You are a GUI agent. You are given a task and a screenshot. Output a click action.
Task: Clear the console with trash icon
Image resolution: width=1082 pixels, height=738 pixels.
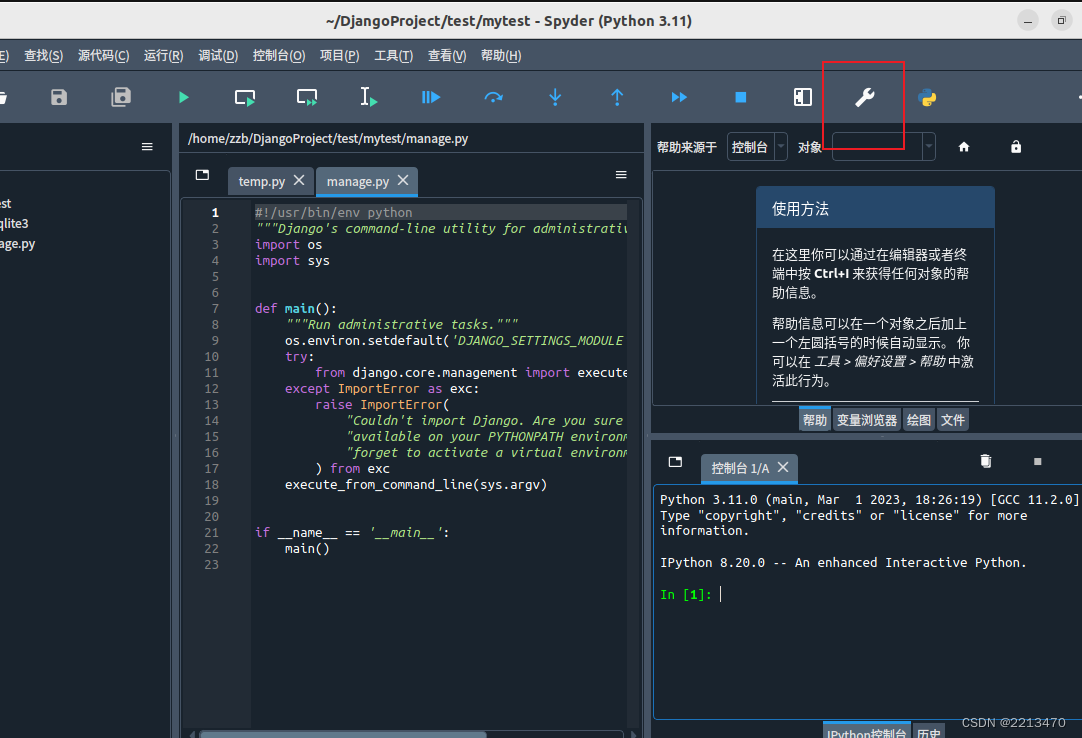point(986,461)
